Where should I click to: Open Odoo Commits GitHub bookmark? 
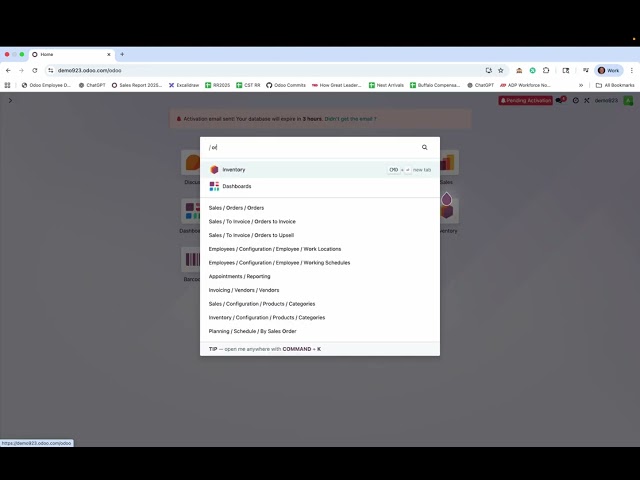[x=286, y=85]
